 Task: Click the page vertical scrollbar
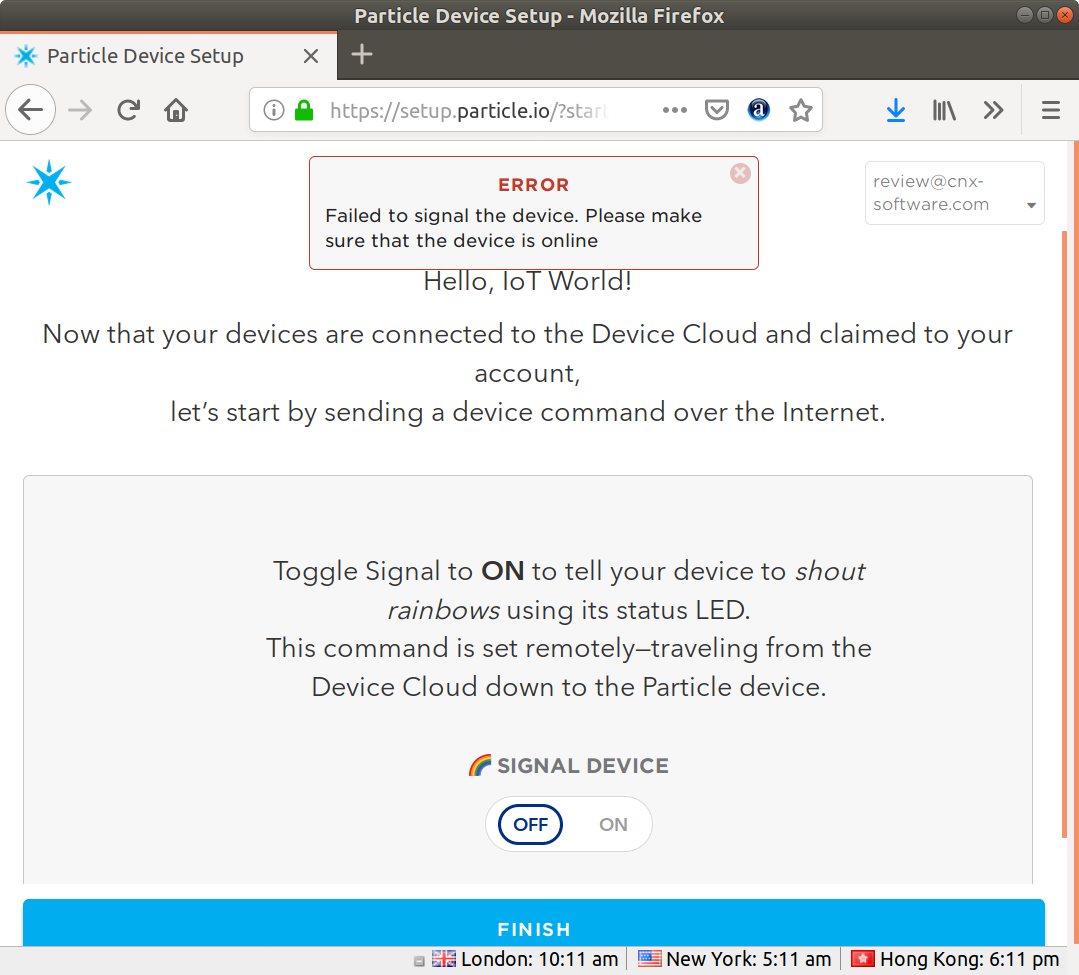tap(1065, 533)
